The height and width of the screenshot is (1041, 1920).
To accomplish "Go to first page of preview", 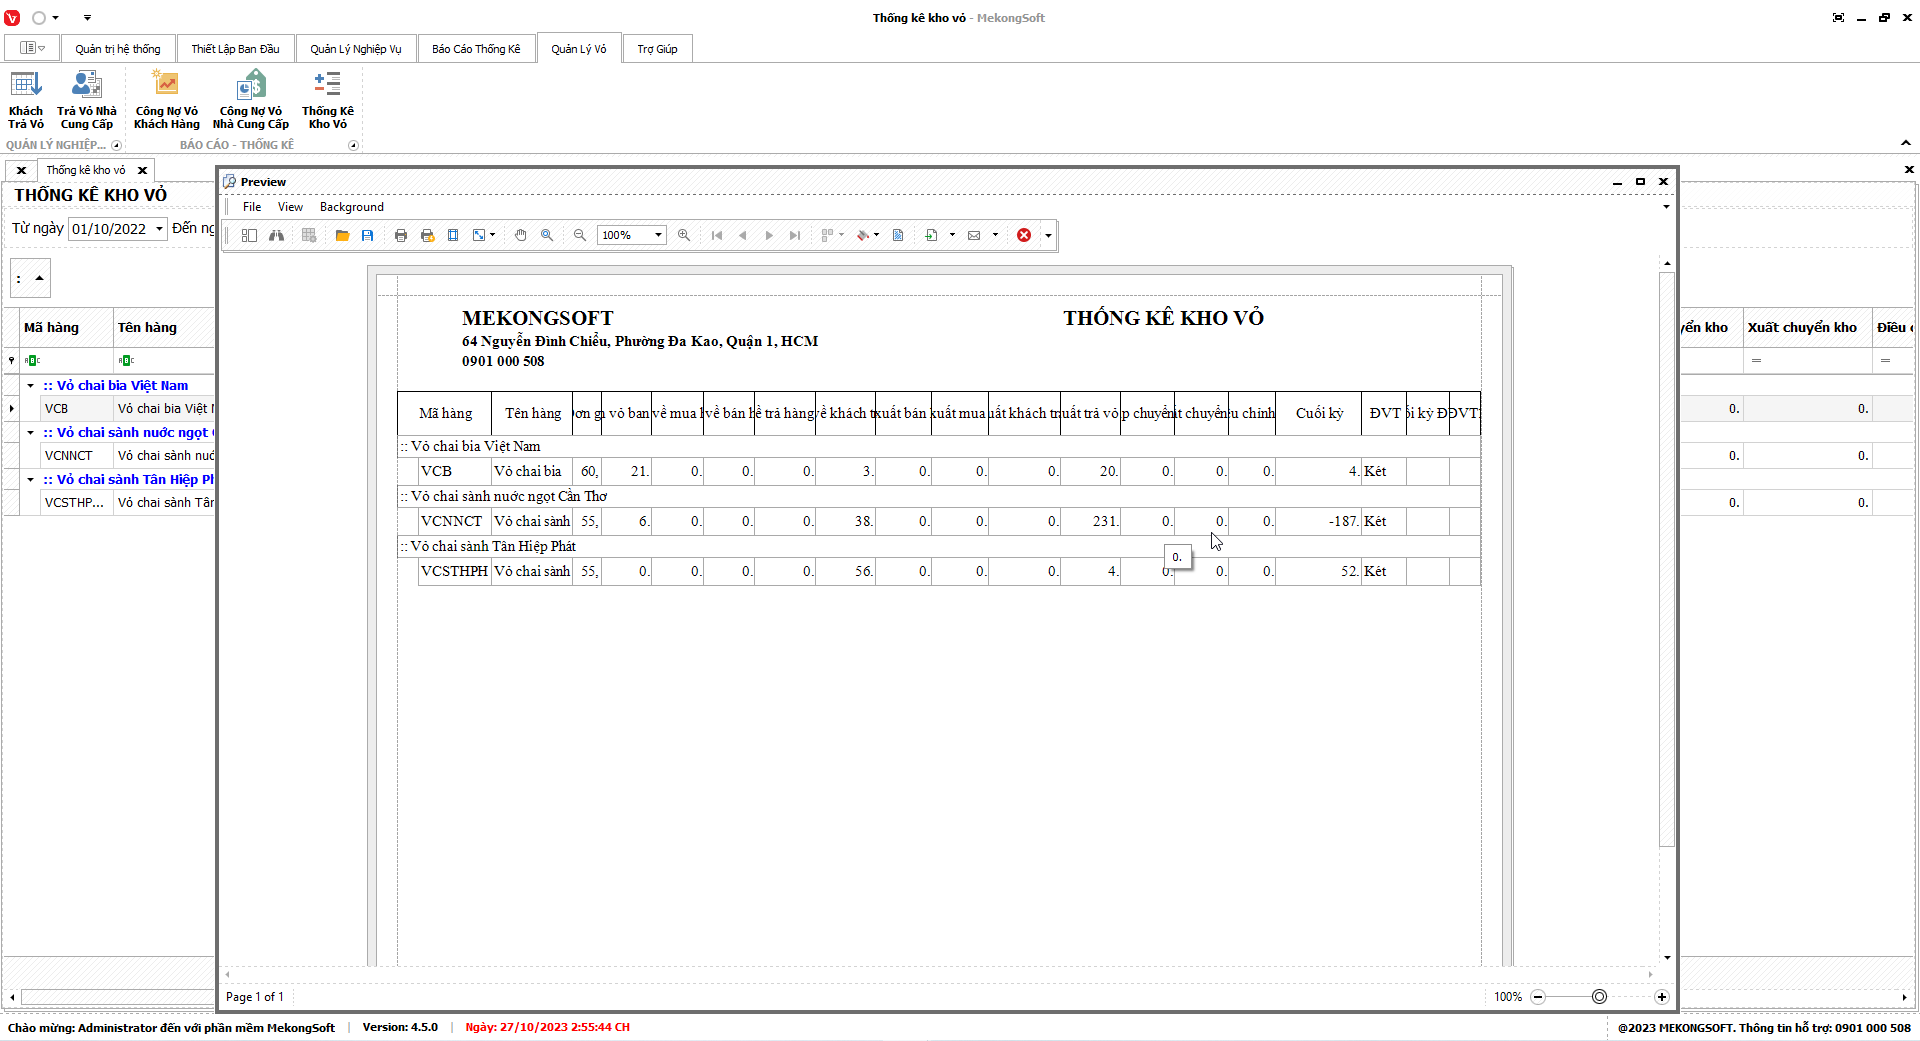I will (x=717, y=235).
